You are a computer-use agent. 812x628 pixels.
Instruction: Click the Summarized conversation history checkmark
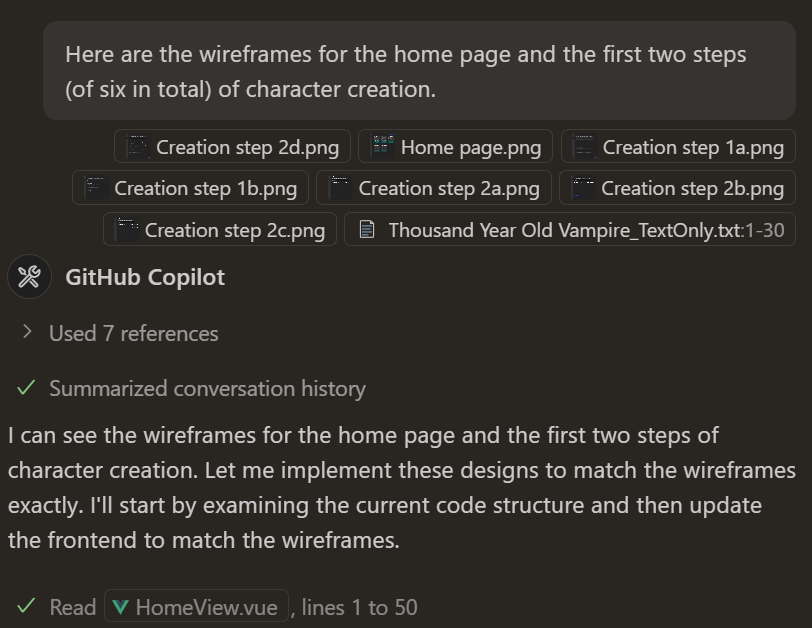[x=26, y=388]
